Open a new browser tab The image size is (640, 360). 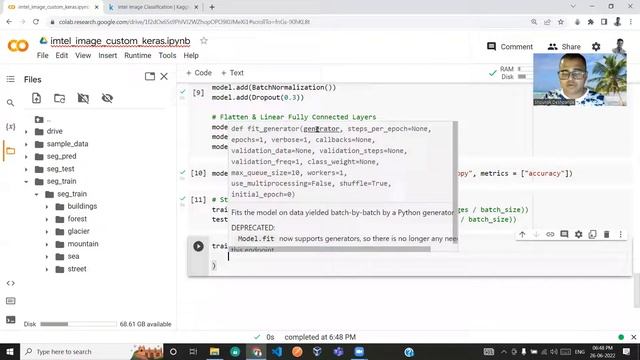[x=212, y=7]
